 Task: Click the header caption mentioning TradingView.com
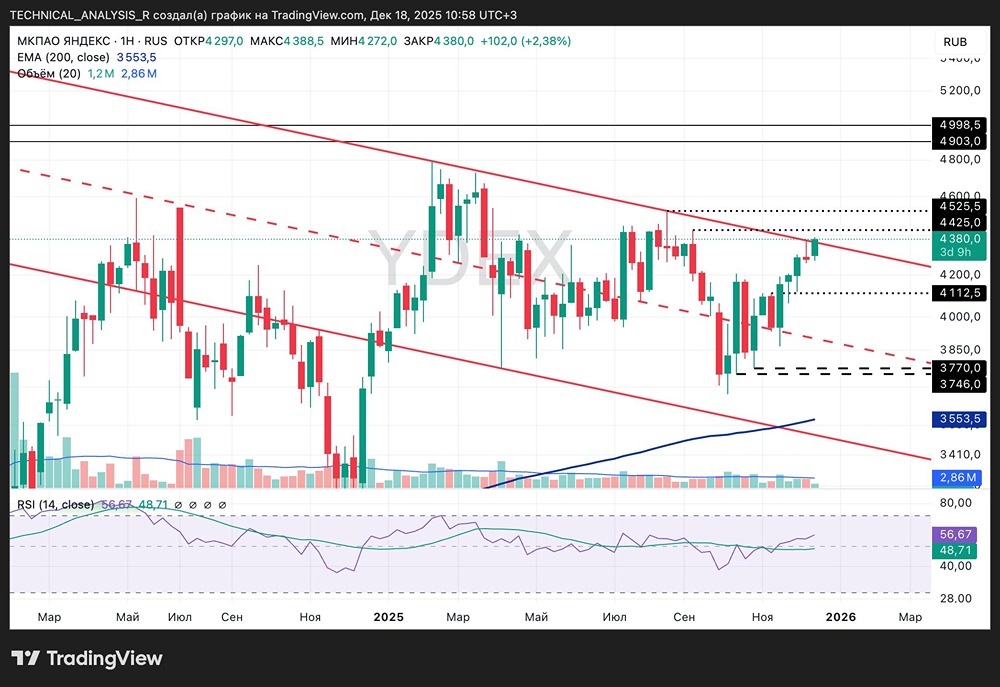click(263, 15)
